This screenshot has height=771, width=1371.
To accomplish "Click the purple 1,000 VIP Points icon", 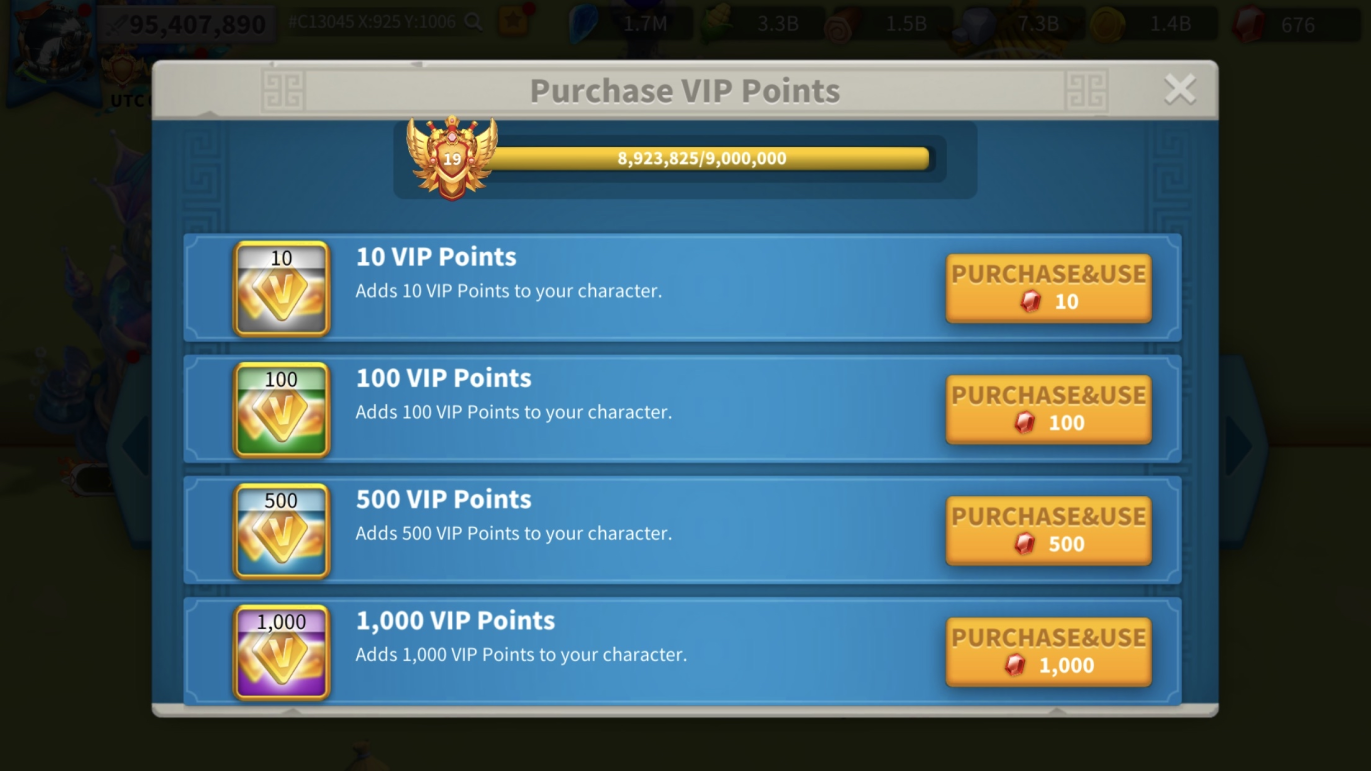I will (x=282, y=651).
